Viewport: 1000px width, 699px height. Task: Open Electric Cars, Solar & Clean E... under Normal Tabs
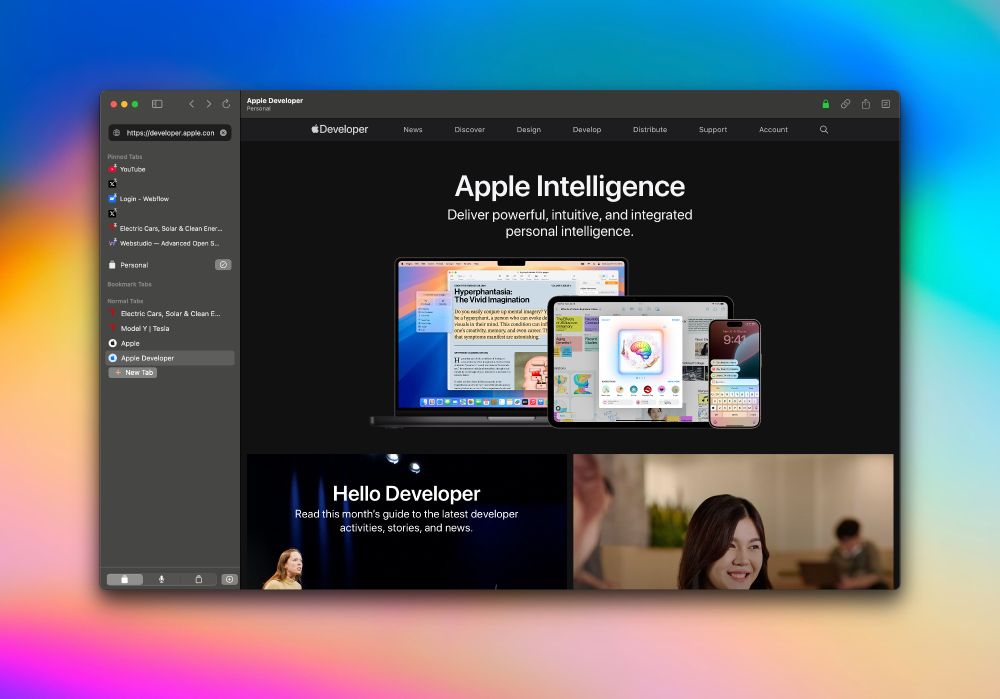click(x=169, y=313)
